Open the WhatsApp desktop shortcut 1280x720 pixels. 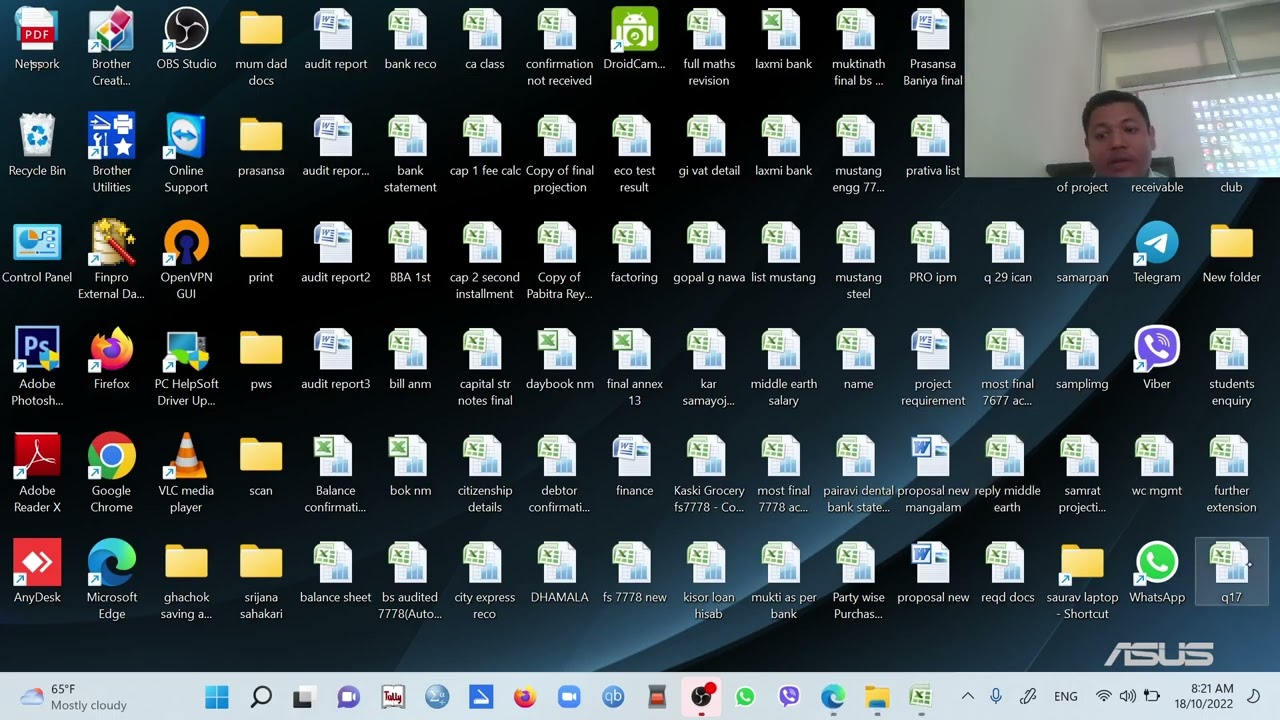(1157, 573)
